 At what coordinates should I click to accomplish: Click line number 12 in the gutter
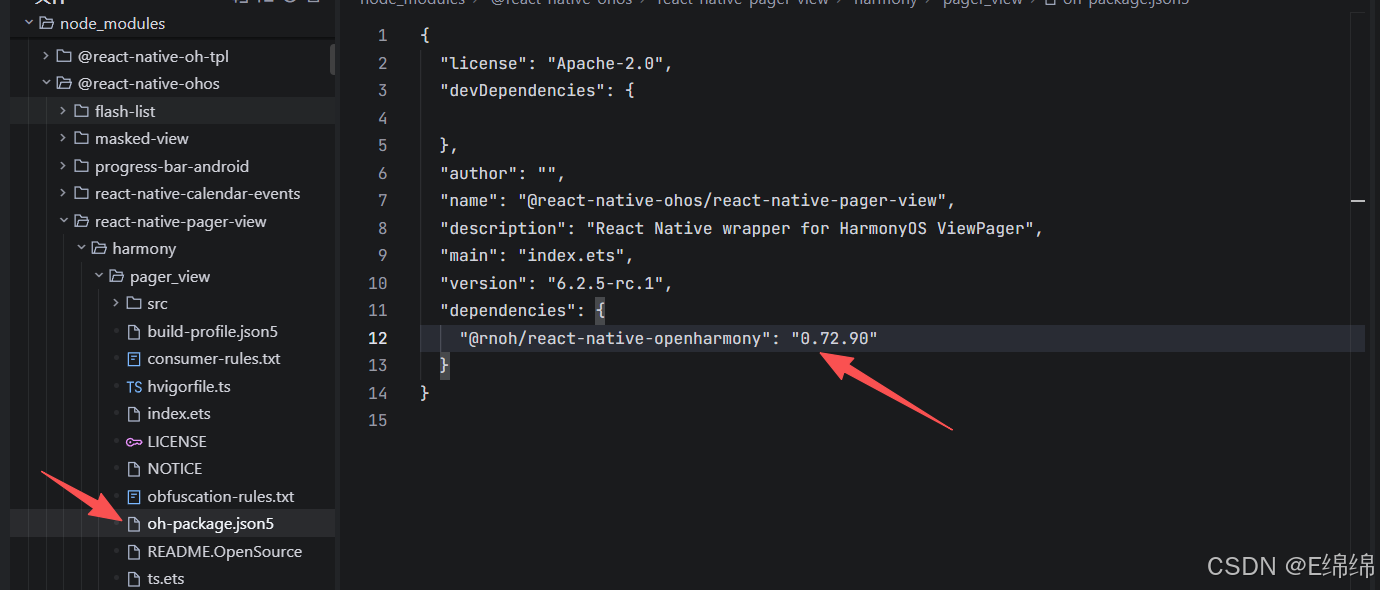[x=377, y=338]
